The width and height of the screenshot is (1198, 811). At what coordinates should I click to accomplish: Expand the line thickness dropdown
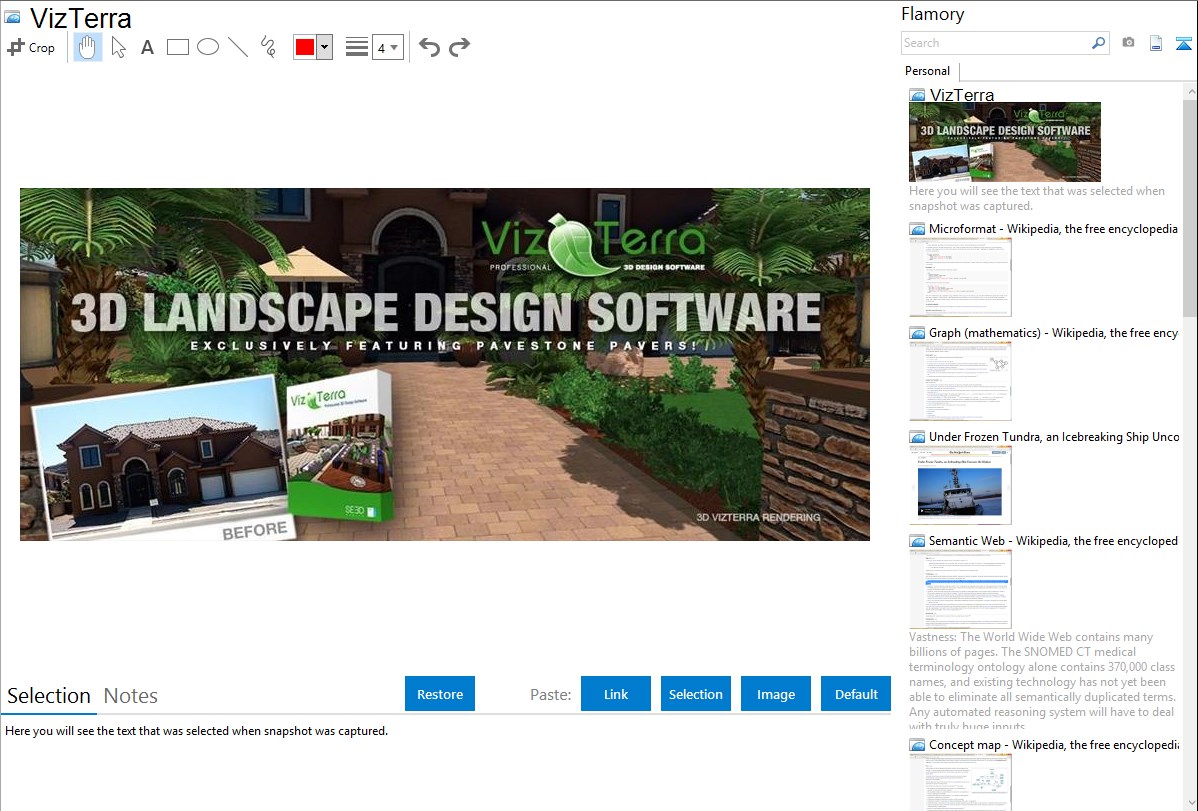[x=387, y=47]
